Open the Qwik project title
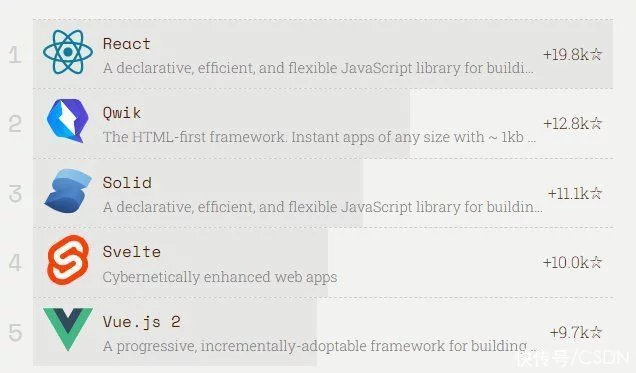This screenshot has width=636, height=373. tap(122, 113)
